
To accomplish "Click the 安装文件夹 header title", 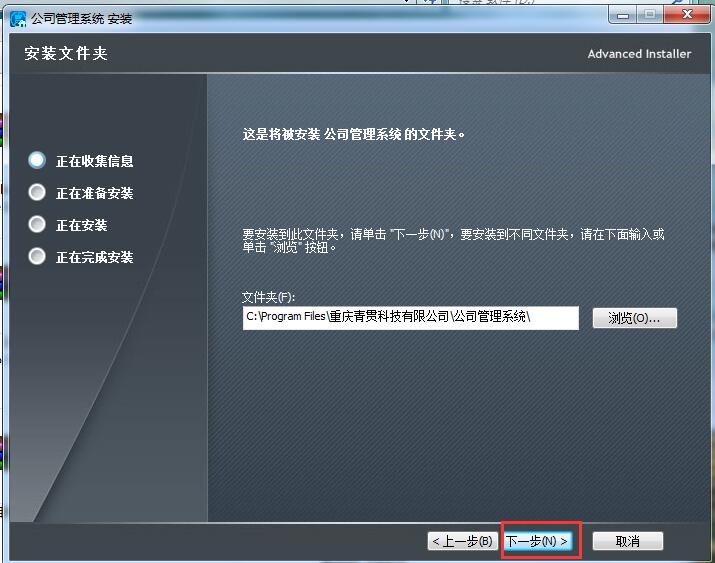I will [x=66, y=54].
